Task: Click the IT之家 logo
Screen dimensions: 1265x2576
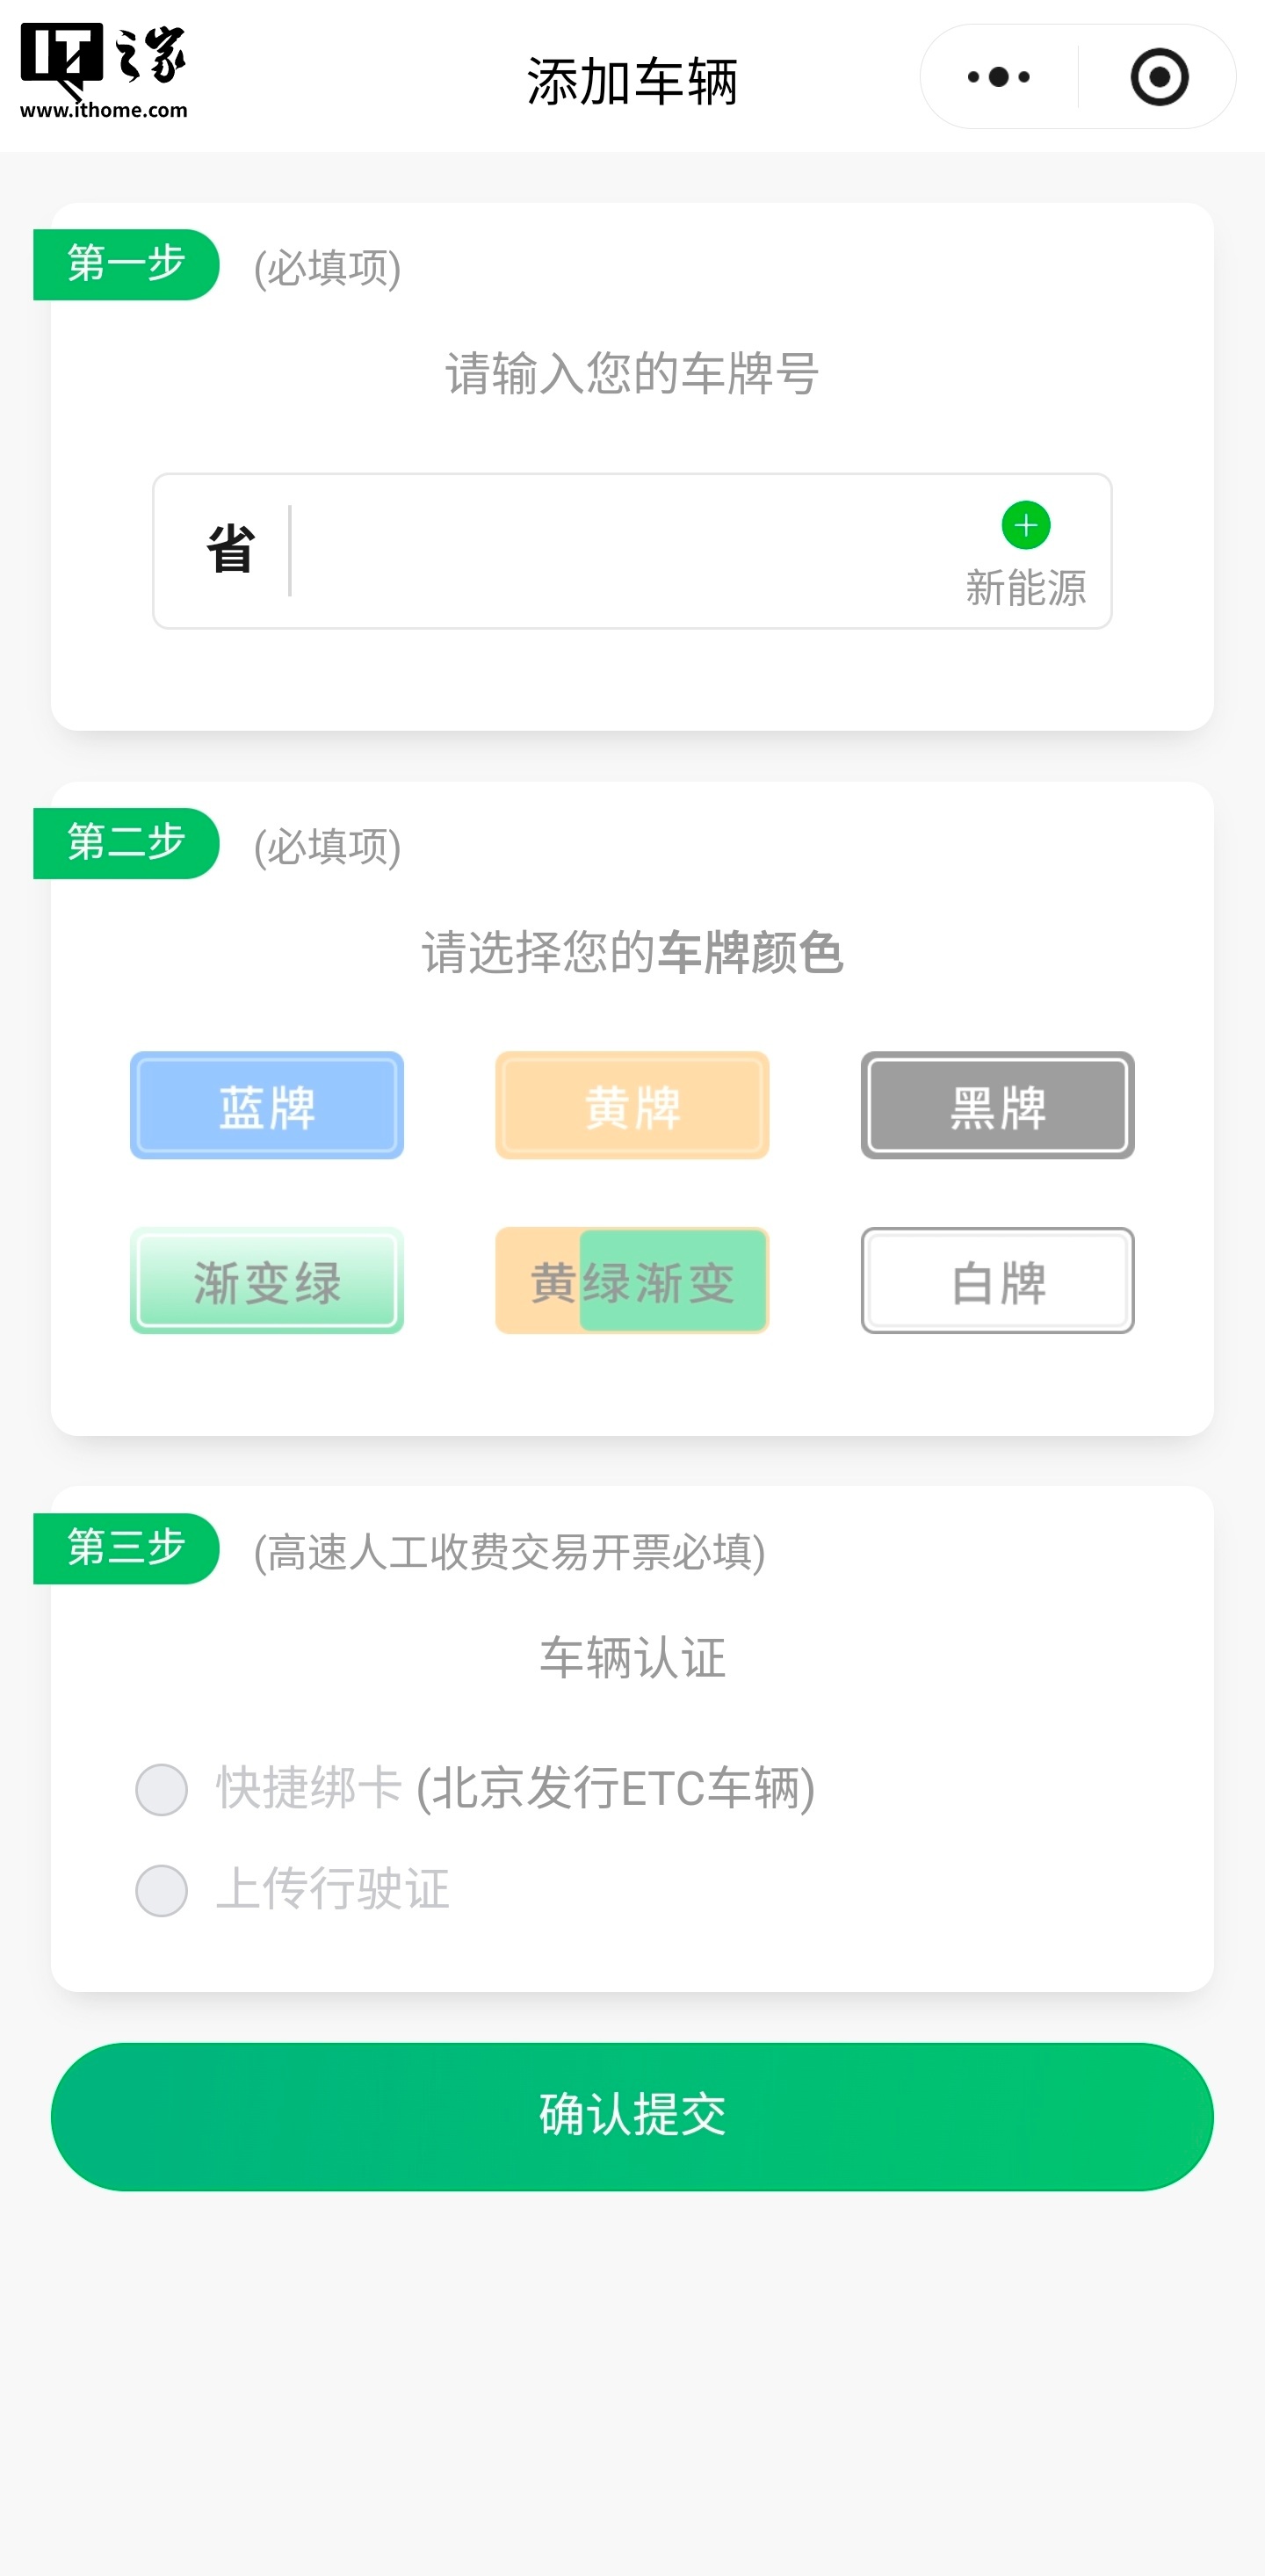Action: click(x=103, y=70)
